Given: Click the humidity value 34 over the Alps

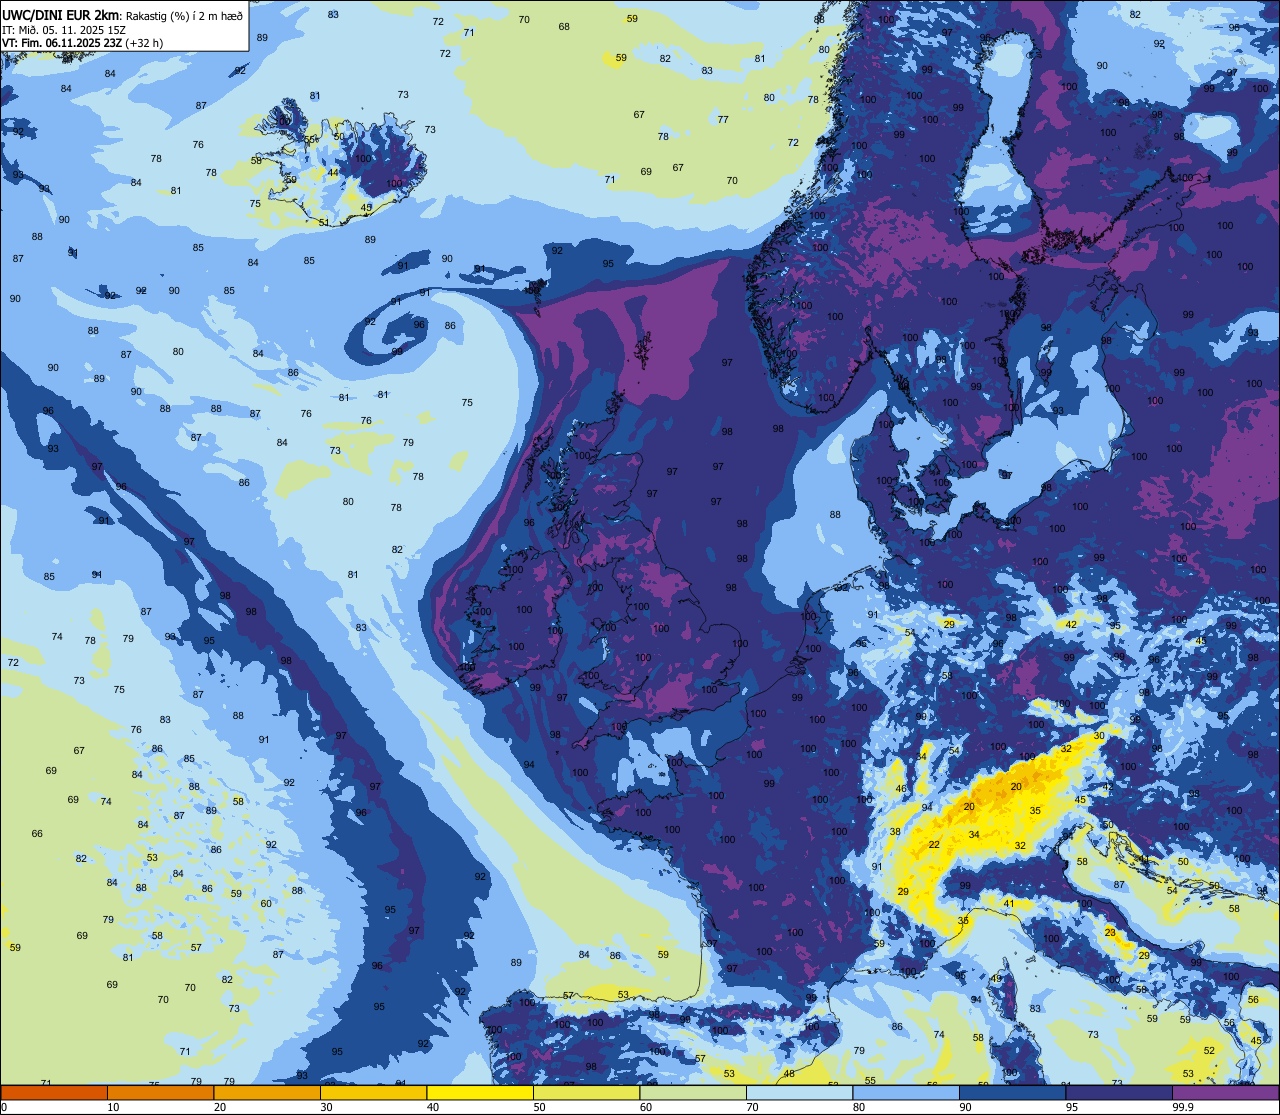Looking at the screenshot, I should point(974,835).
